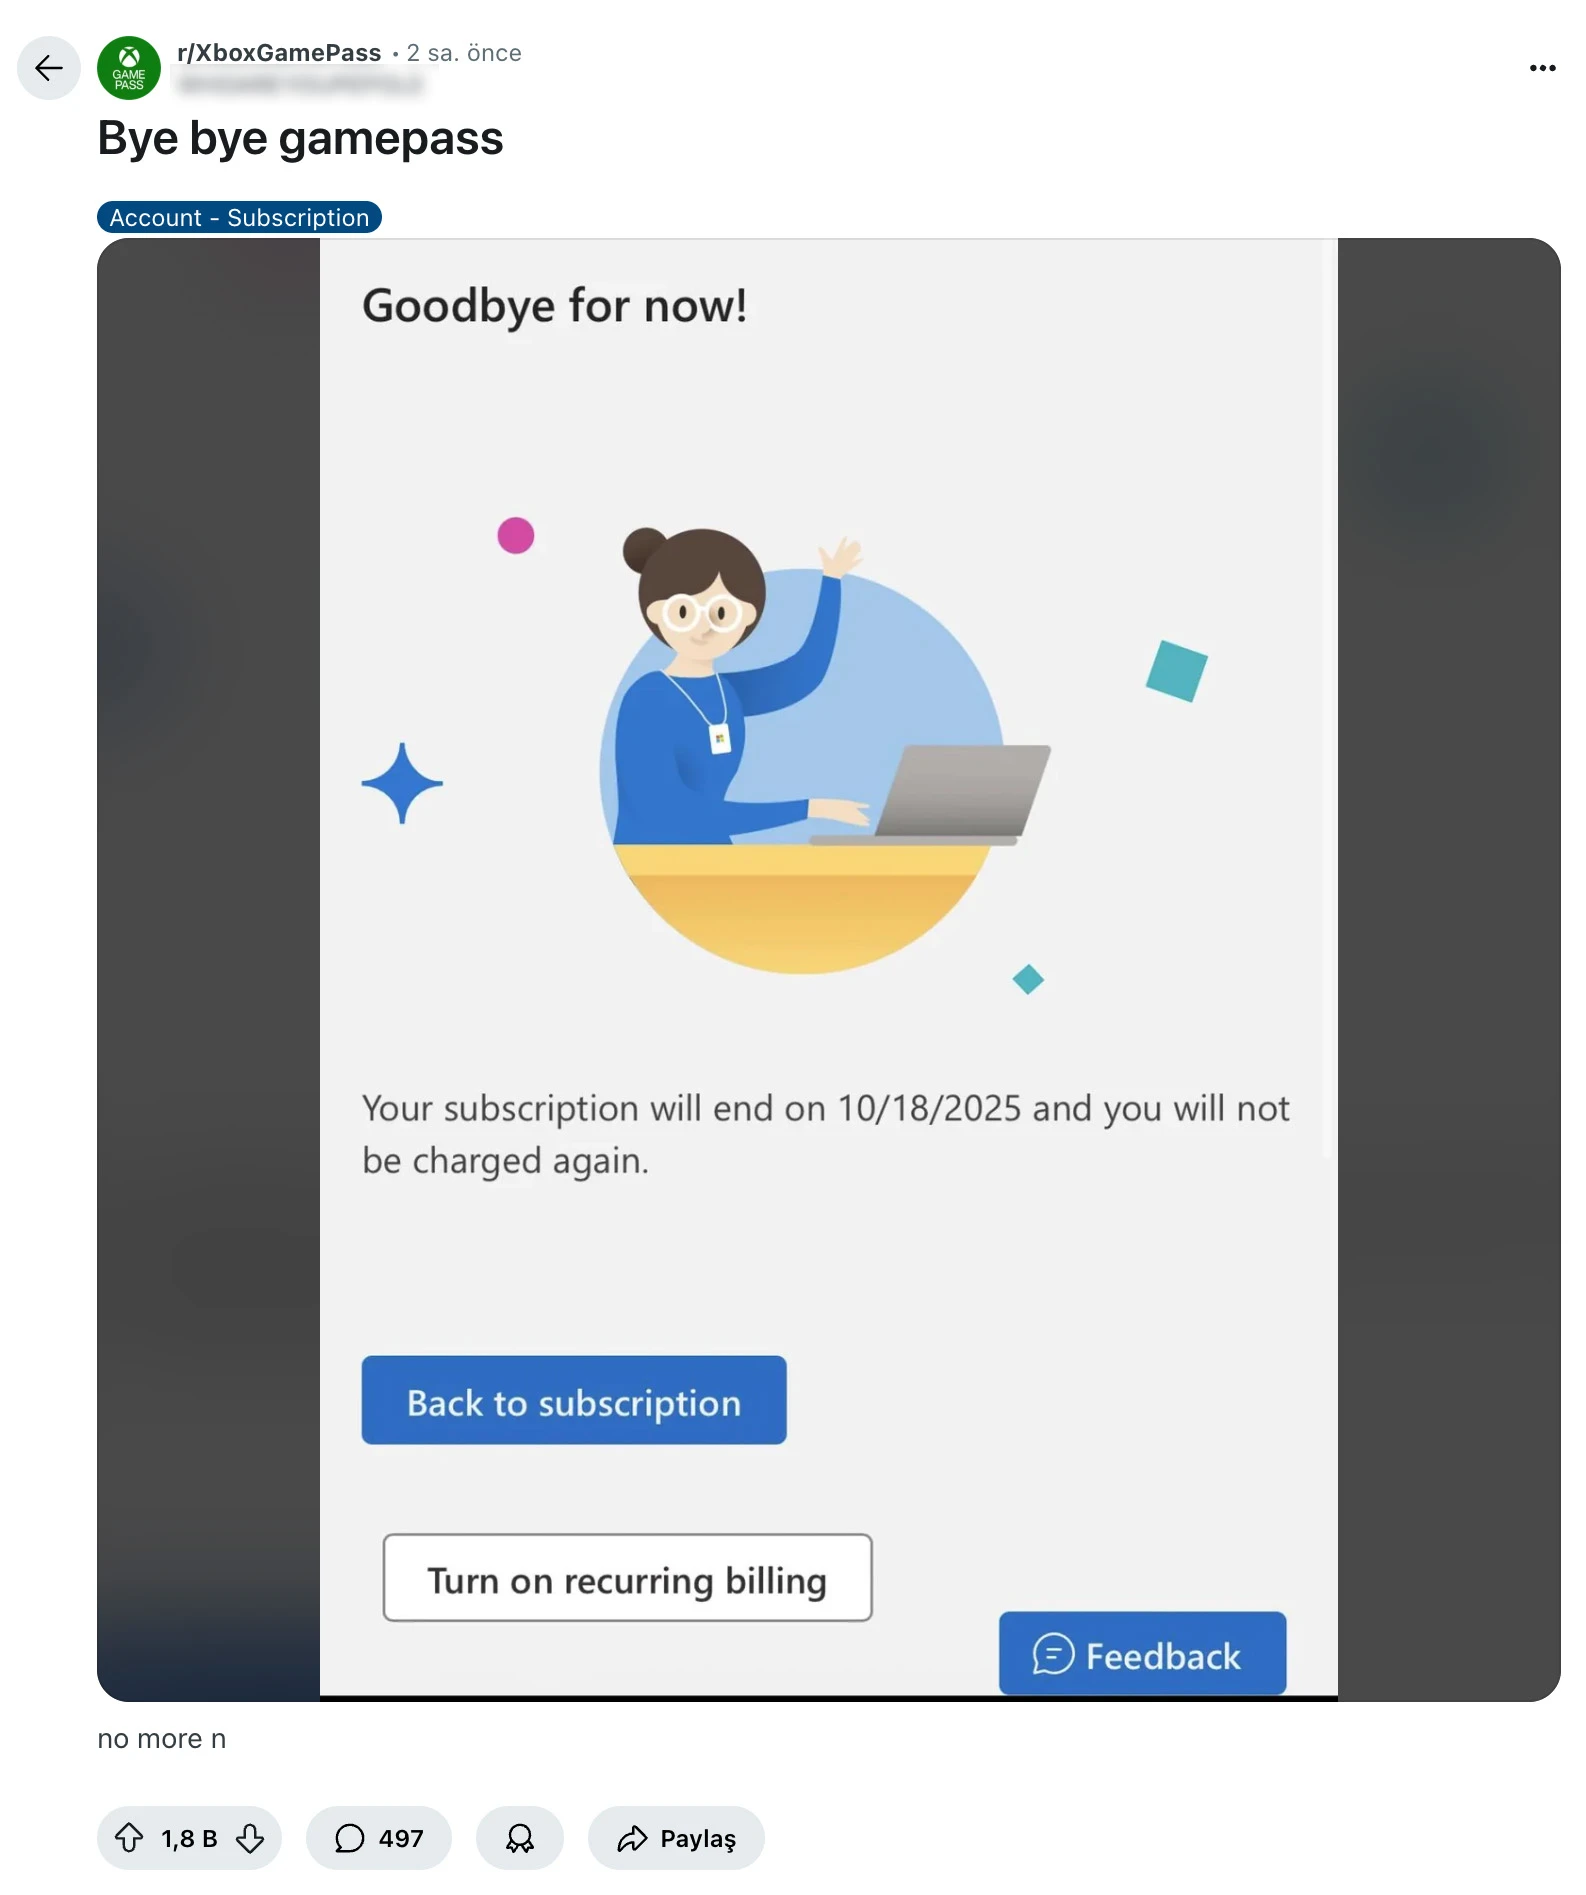Click the blurred username under the subreddit

300,84
